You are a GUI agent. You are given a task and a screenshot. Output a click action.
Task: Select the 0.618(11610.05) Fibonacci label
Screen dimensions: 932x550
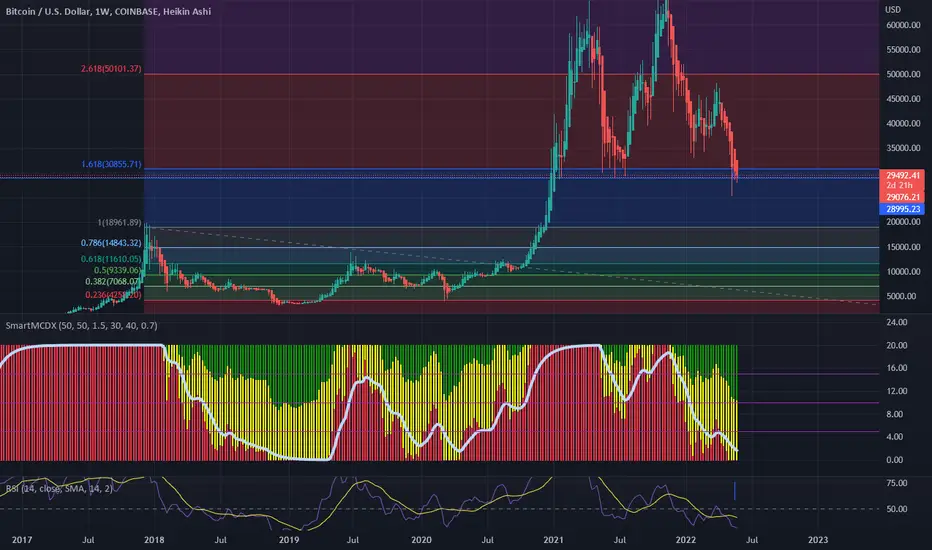tap(111, 259)
